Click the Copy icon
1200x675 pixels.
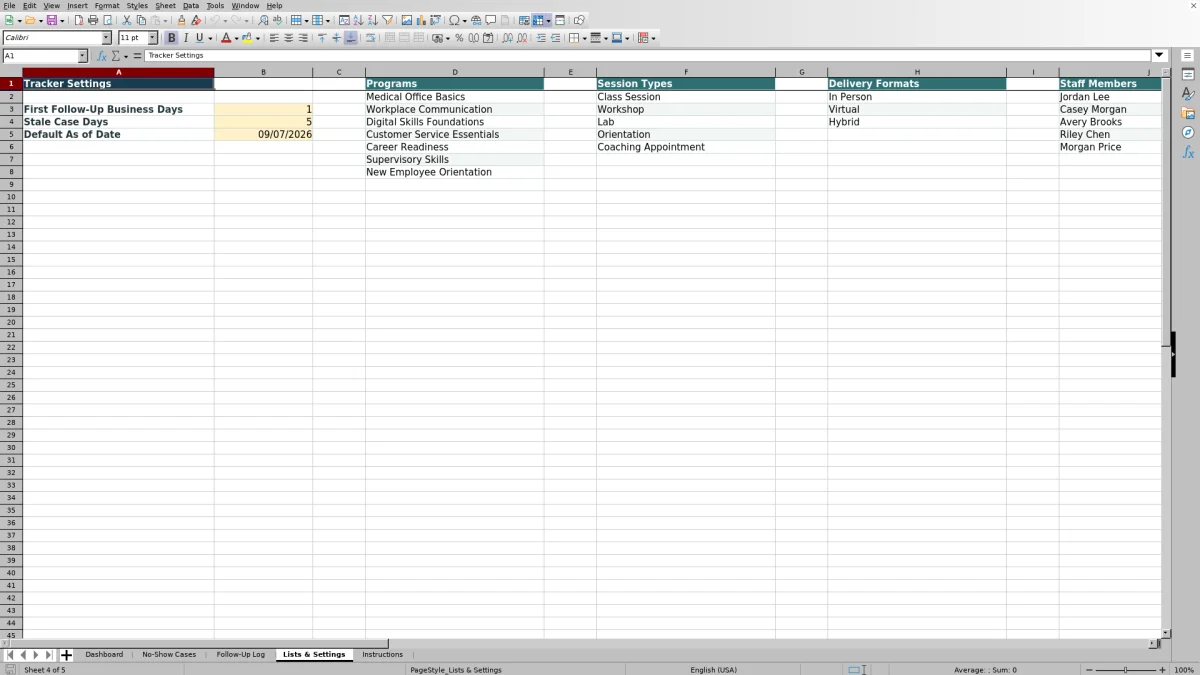point(140,20)
